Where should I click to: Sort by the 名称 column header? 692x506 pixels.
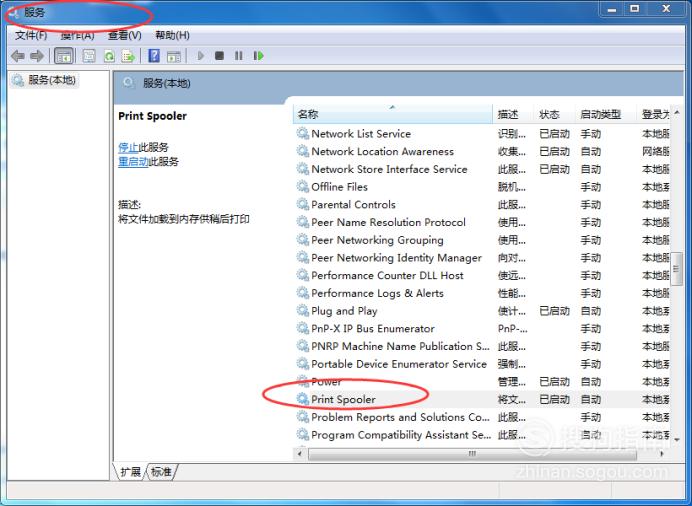393,114
